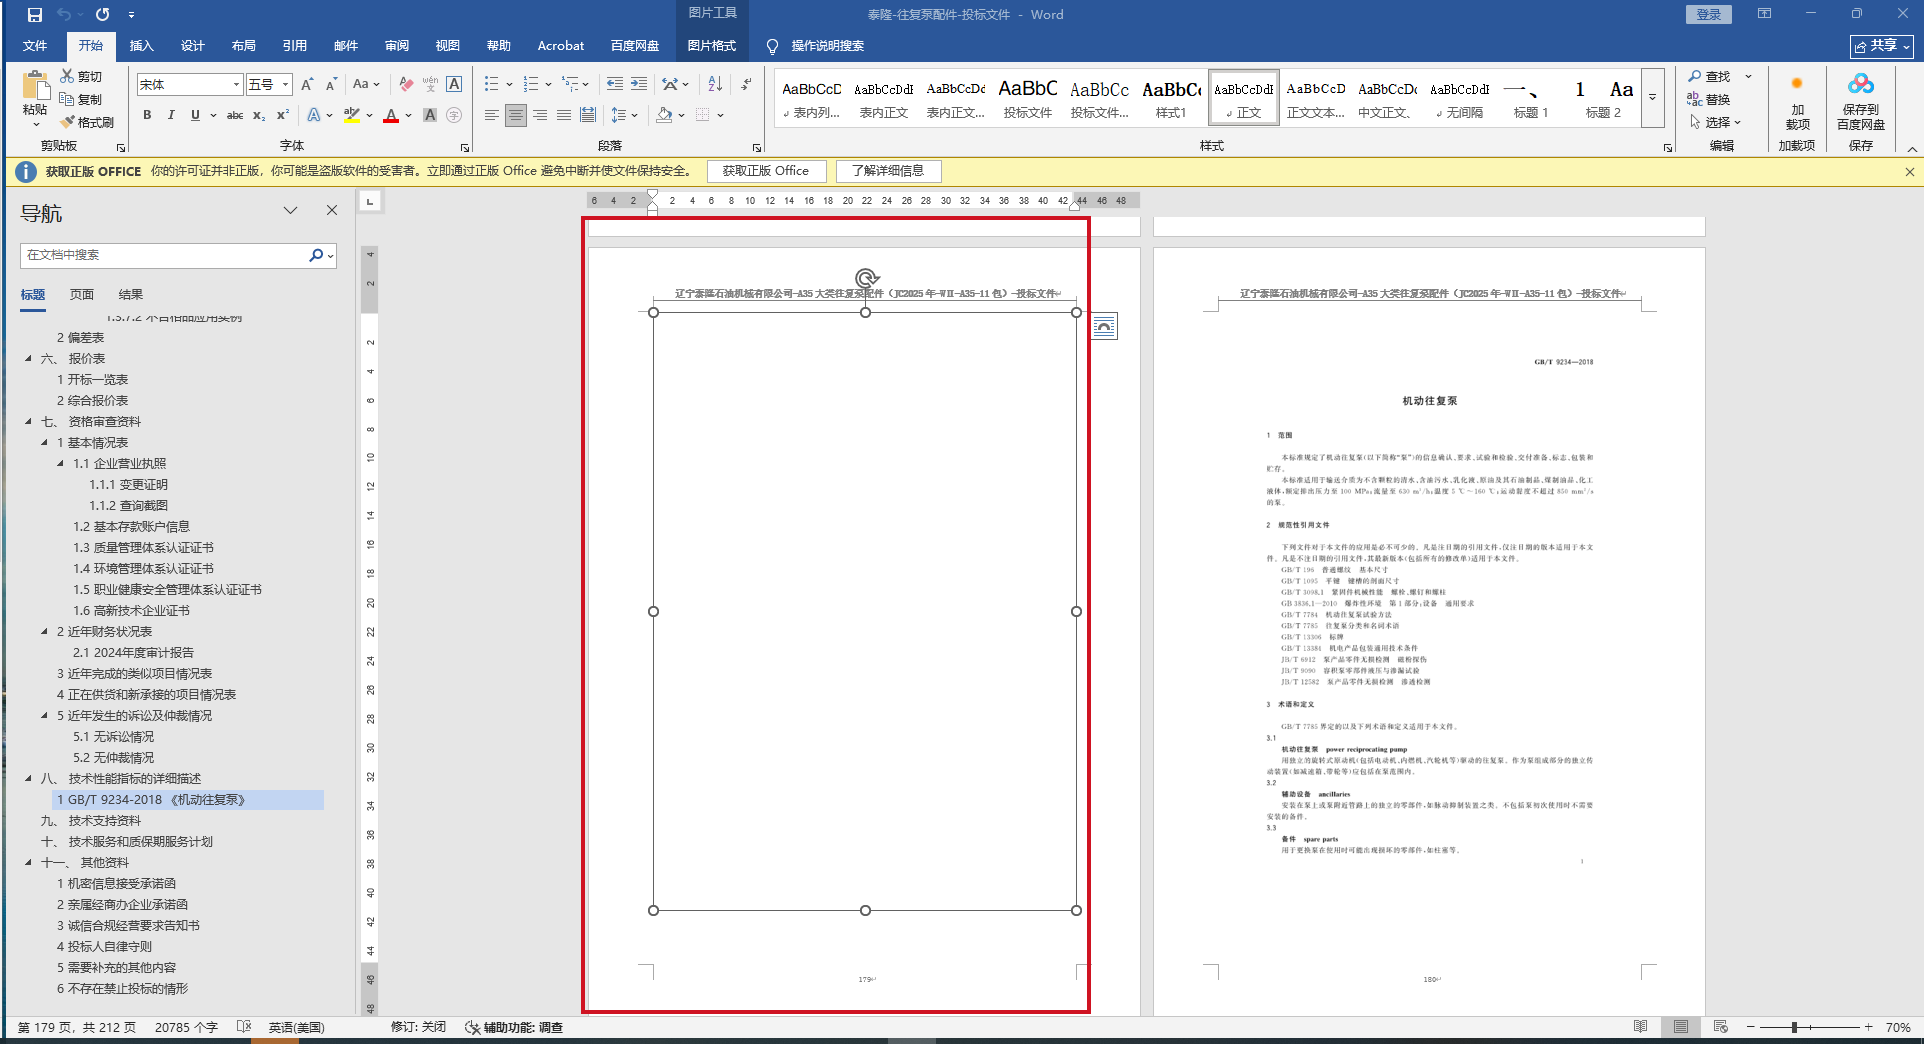Click the 了解详细信息 button
The height and width of the screenshot is (1044, 1924).
(x=888, y=171)
